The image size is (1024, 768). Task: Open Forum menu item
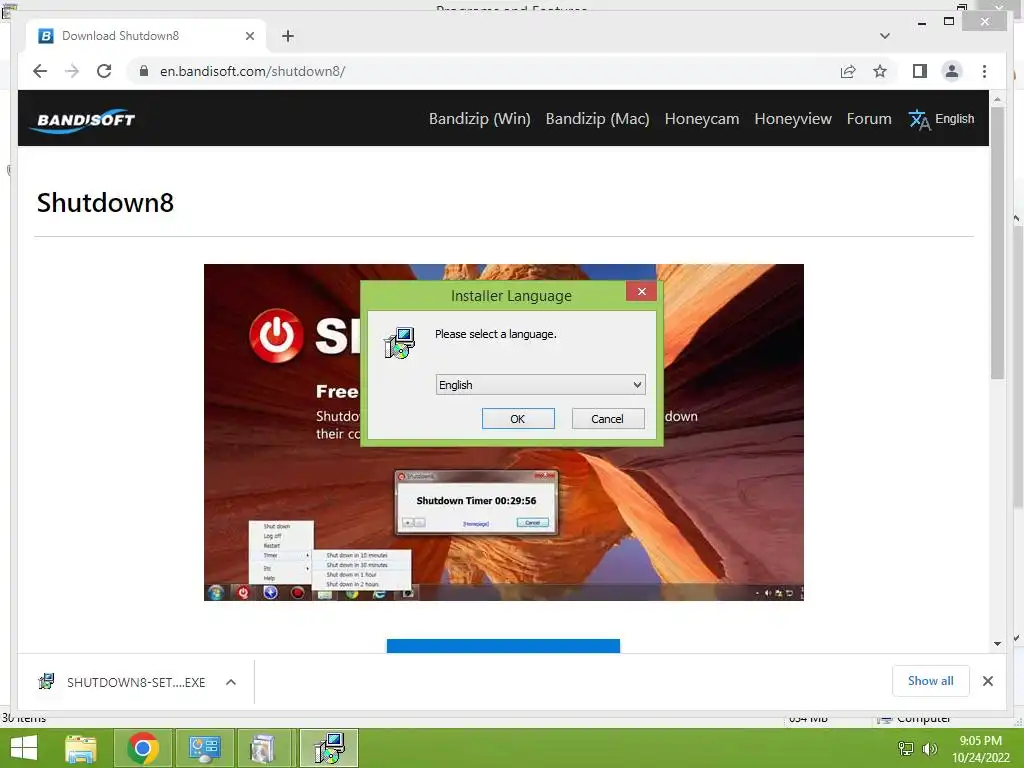point(869,119)
